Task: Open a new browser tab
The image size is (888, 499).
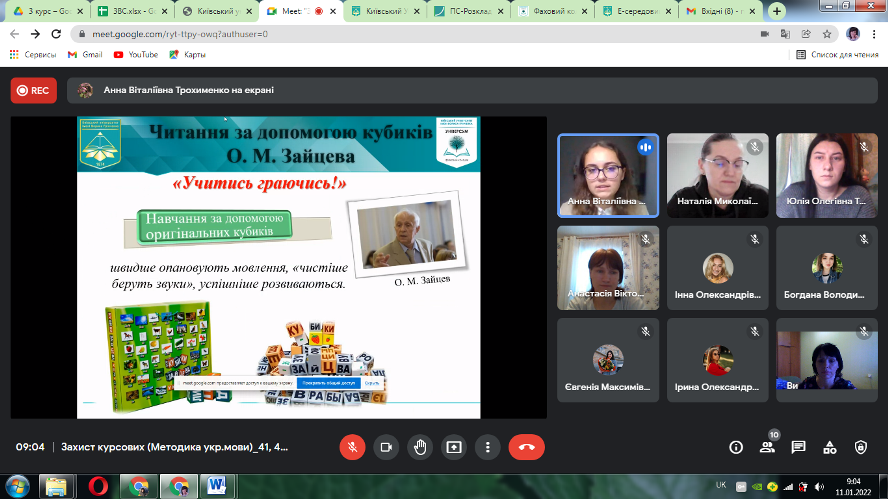Action: [x=777, y=11]
